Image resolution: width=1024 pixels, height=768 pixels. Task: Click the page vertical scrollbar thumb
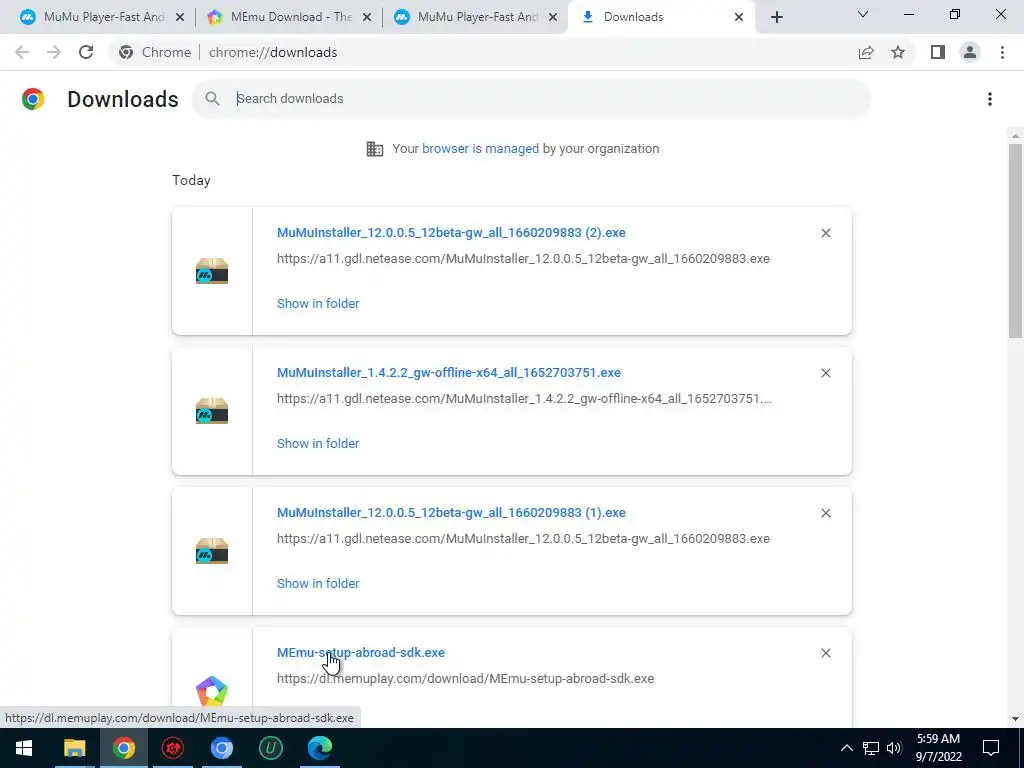pyautogui.click(x=1015, y=242)
